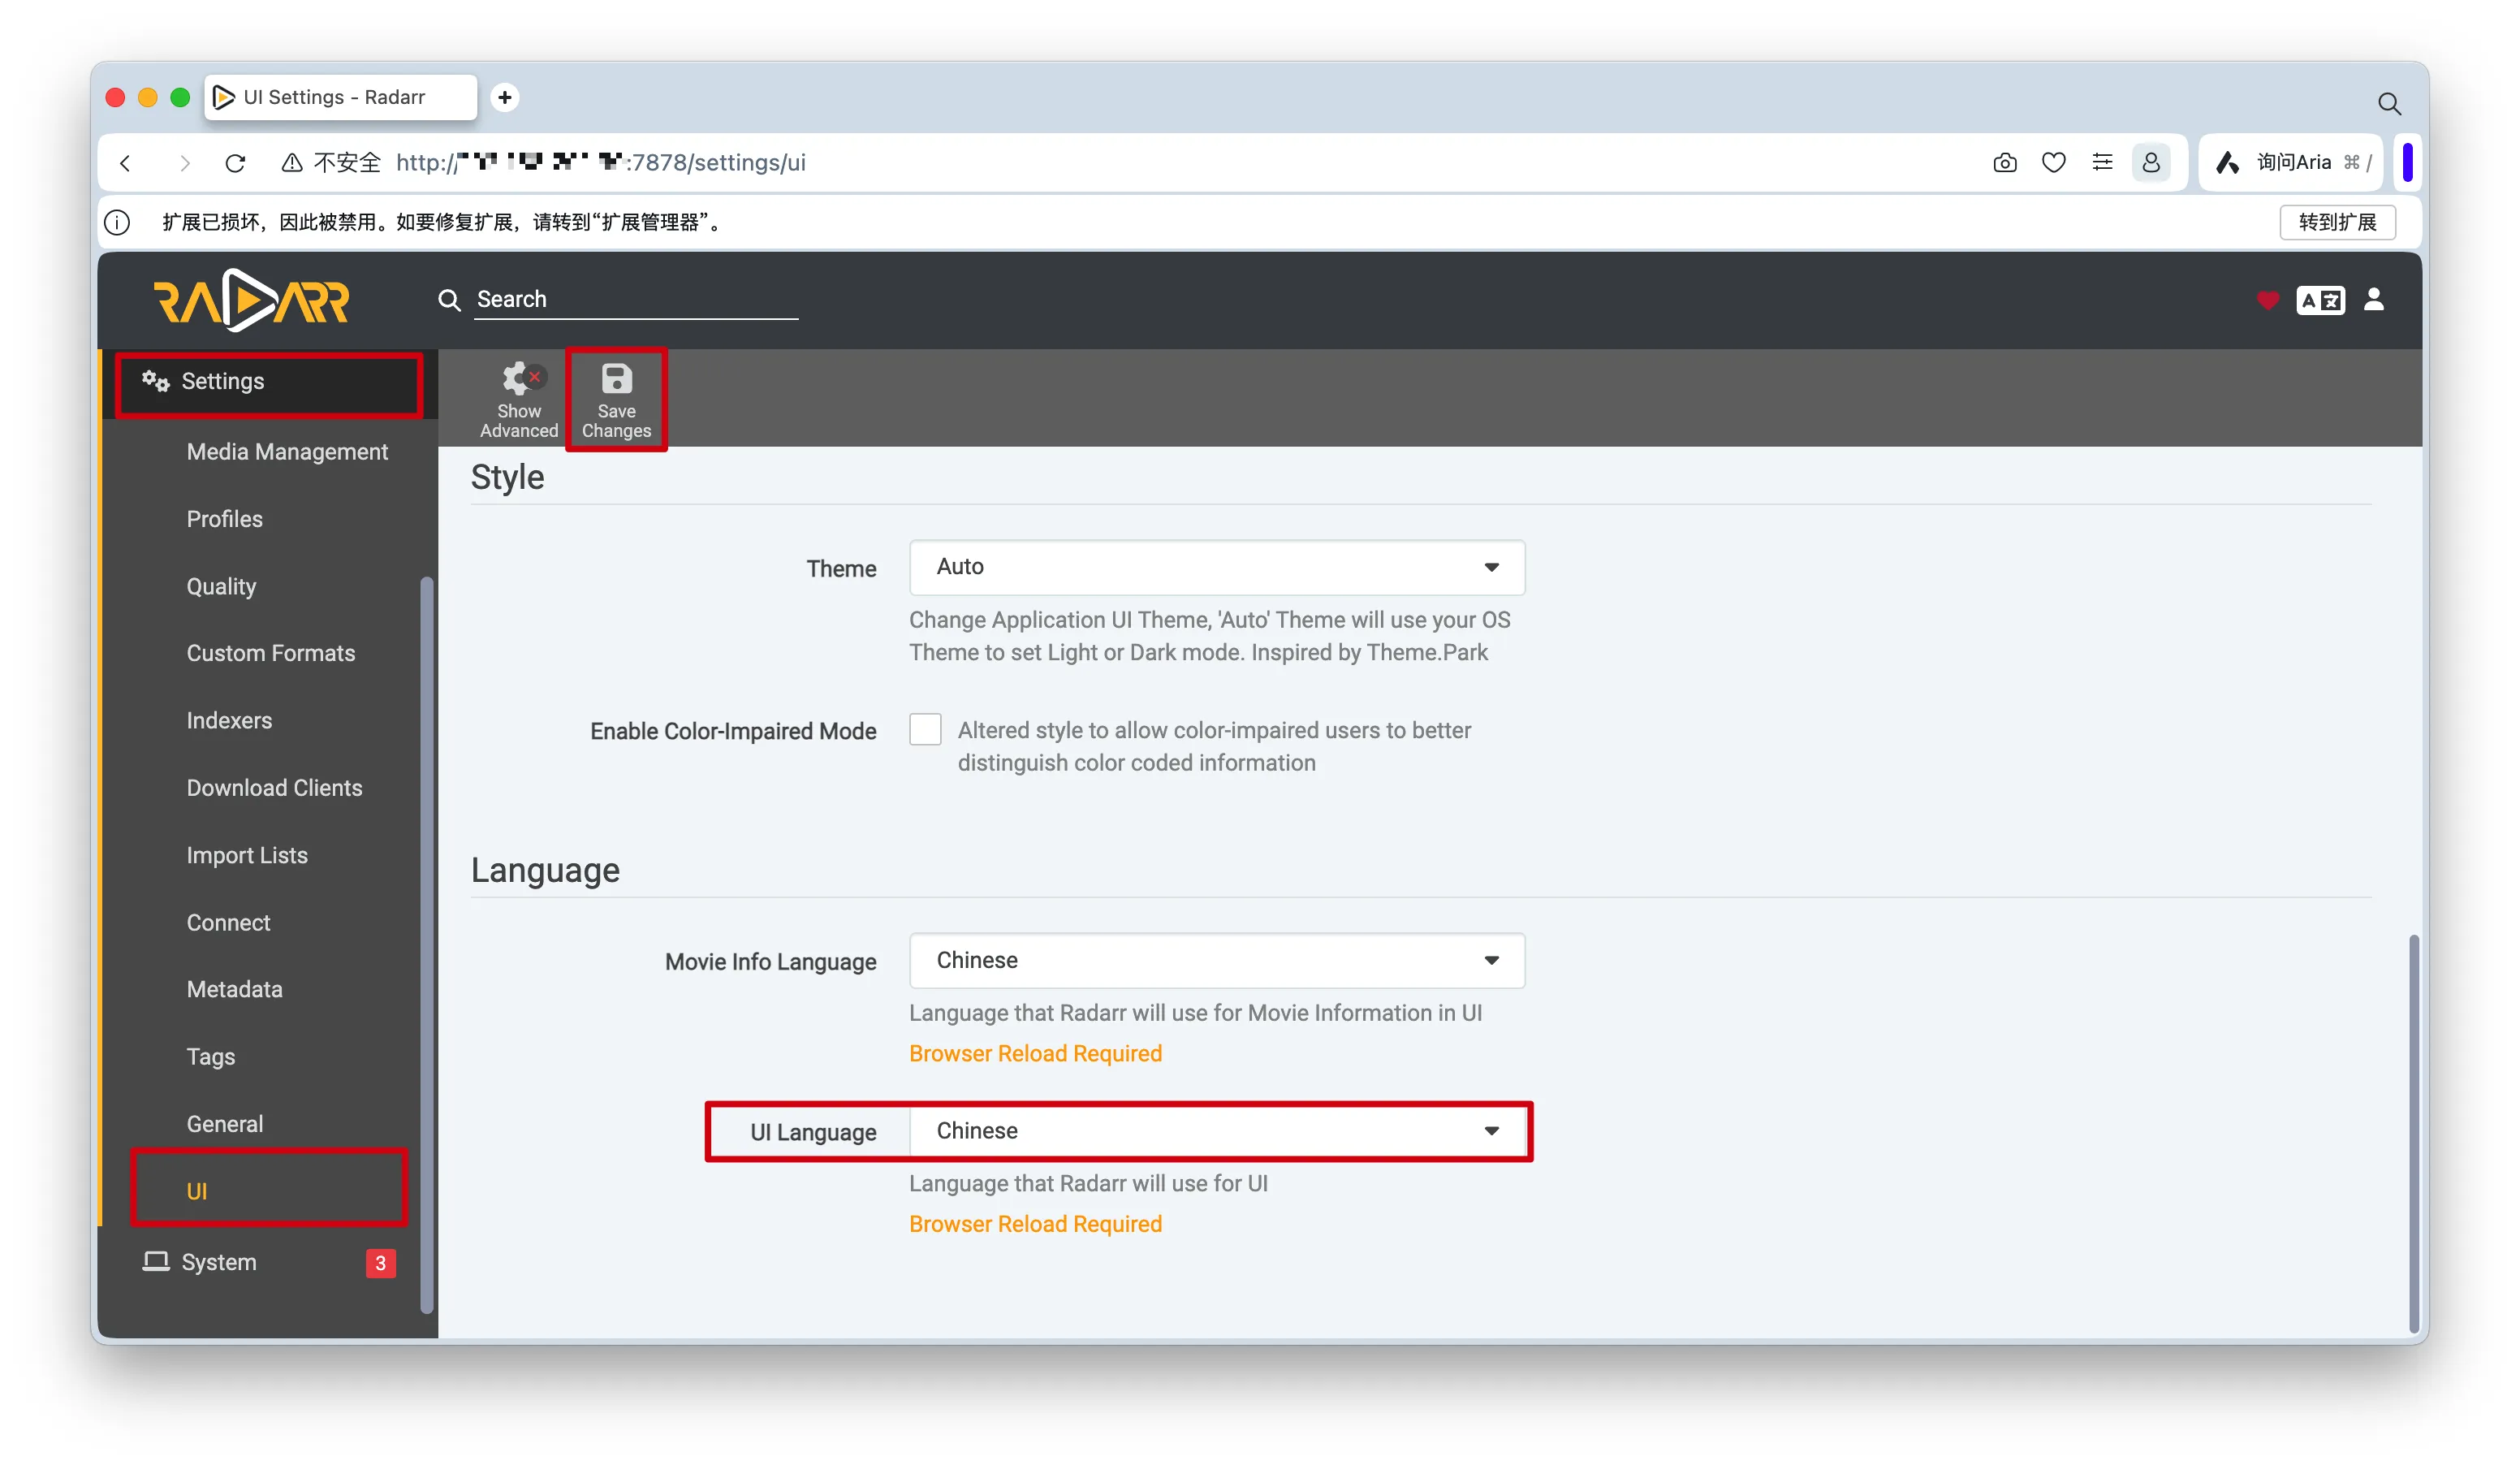Click the blue sidebar strip at browser edge
Image resolution: width=2520 pixels, height=1465 pixels.
pyautogui.click(x=2407, y=162)
